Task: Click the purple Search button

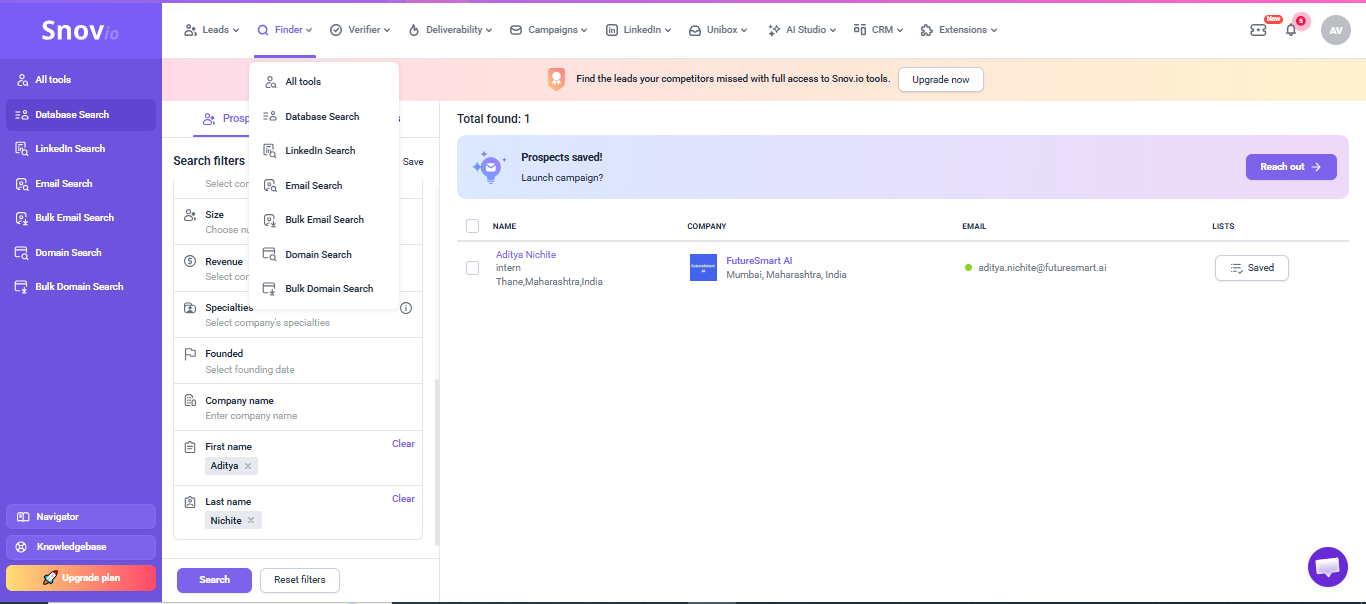Action: tap(214, 580)
